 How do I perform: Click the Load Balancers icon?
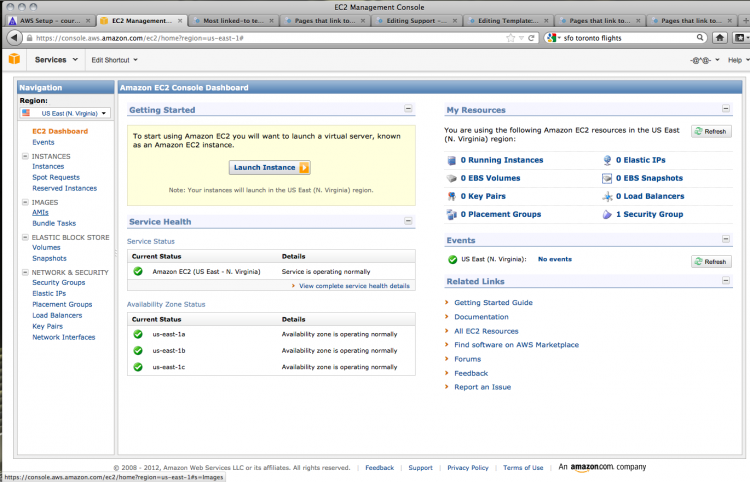coord(607,197)
